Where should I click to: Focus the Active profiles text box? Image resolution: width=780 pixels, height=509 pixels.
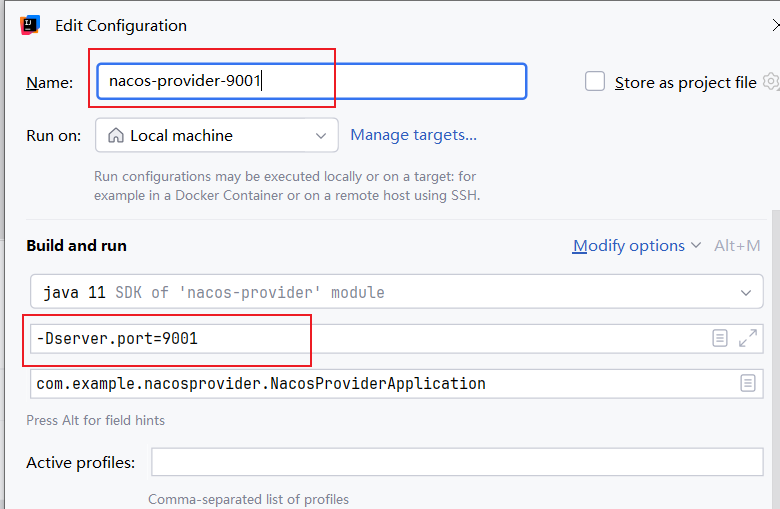coord(457,462)
